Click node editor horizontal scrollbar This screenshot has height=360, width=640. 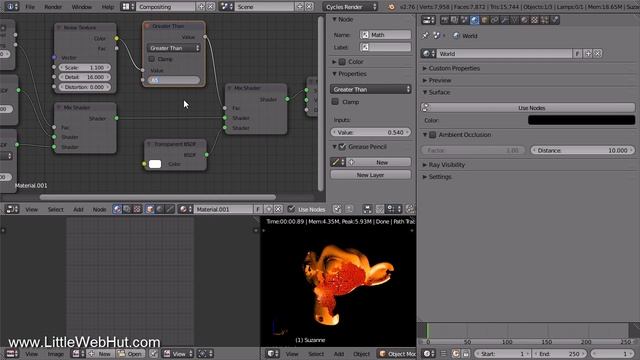pos(158,197)
